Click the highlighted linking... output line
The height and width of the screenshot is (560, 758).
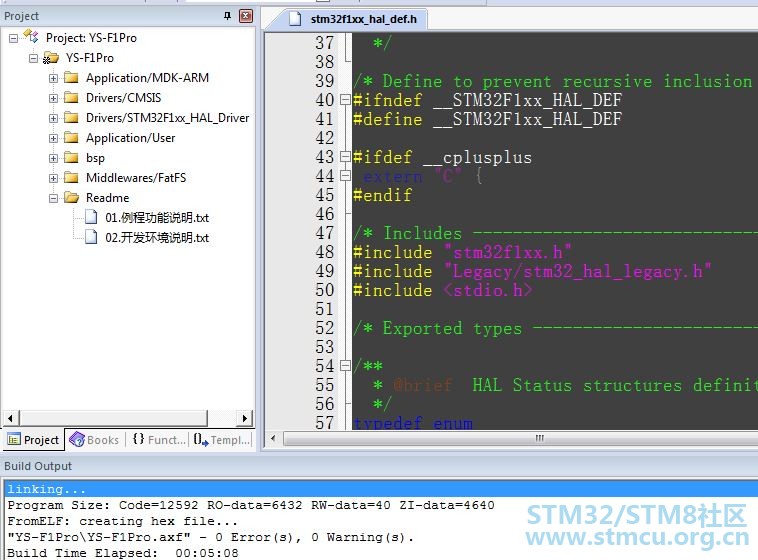381,489
